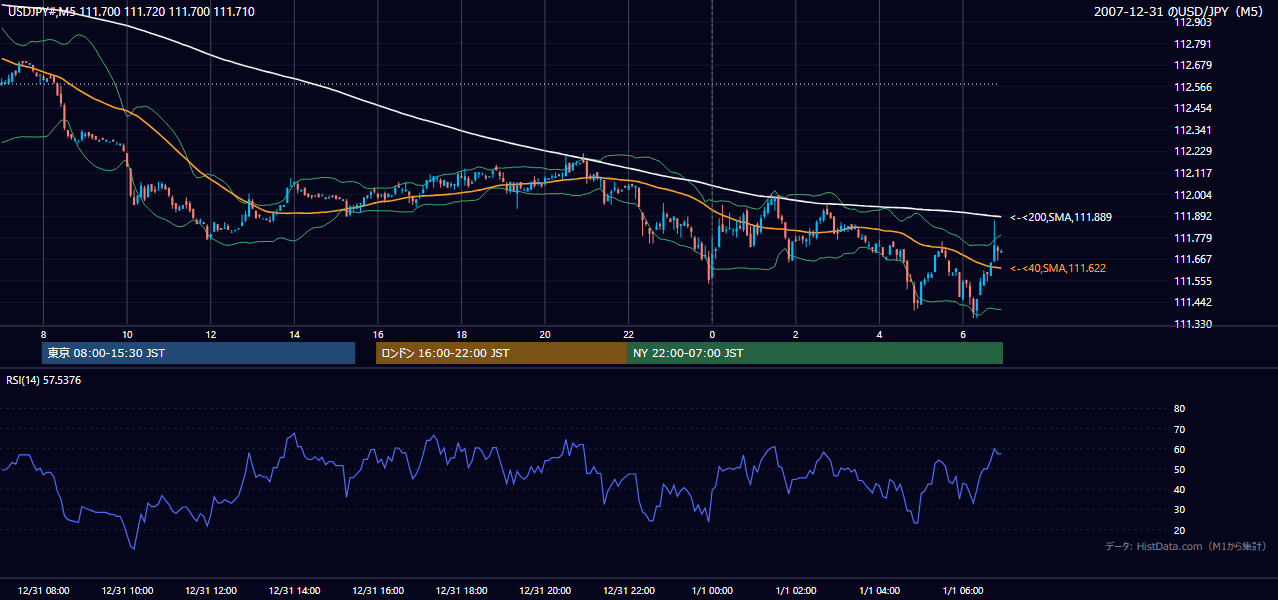
Task: Click RSI scale level 20
Action: point(1179,530)
